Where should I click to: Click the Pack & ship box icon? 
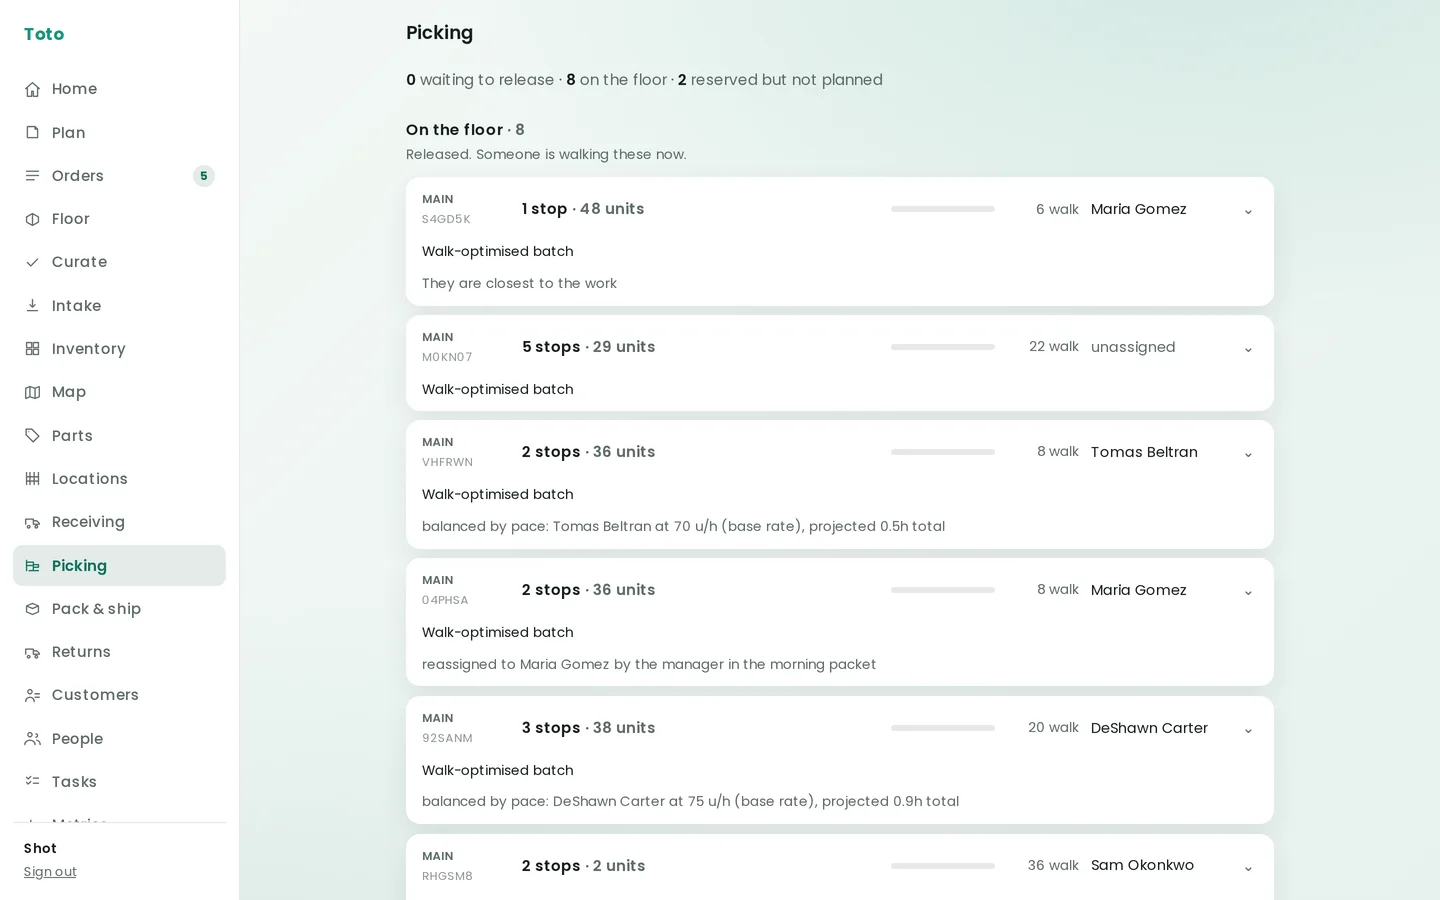(x=32, y=609)
